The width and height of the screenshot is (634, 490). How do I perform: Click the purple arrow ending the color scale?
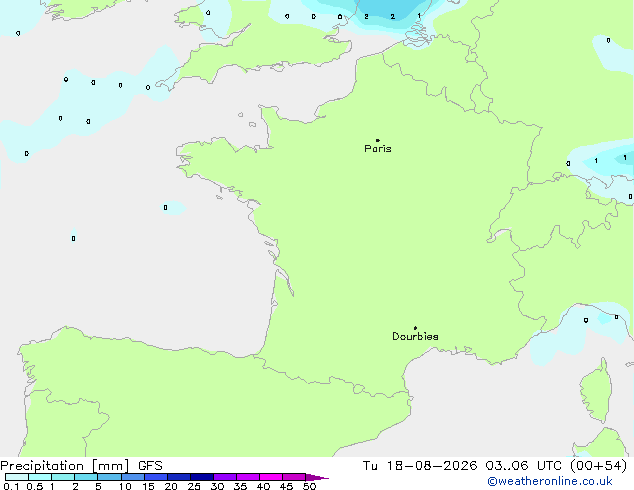[317, 478]
